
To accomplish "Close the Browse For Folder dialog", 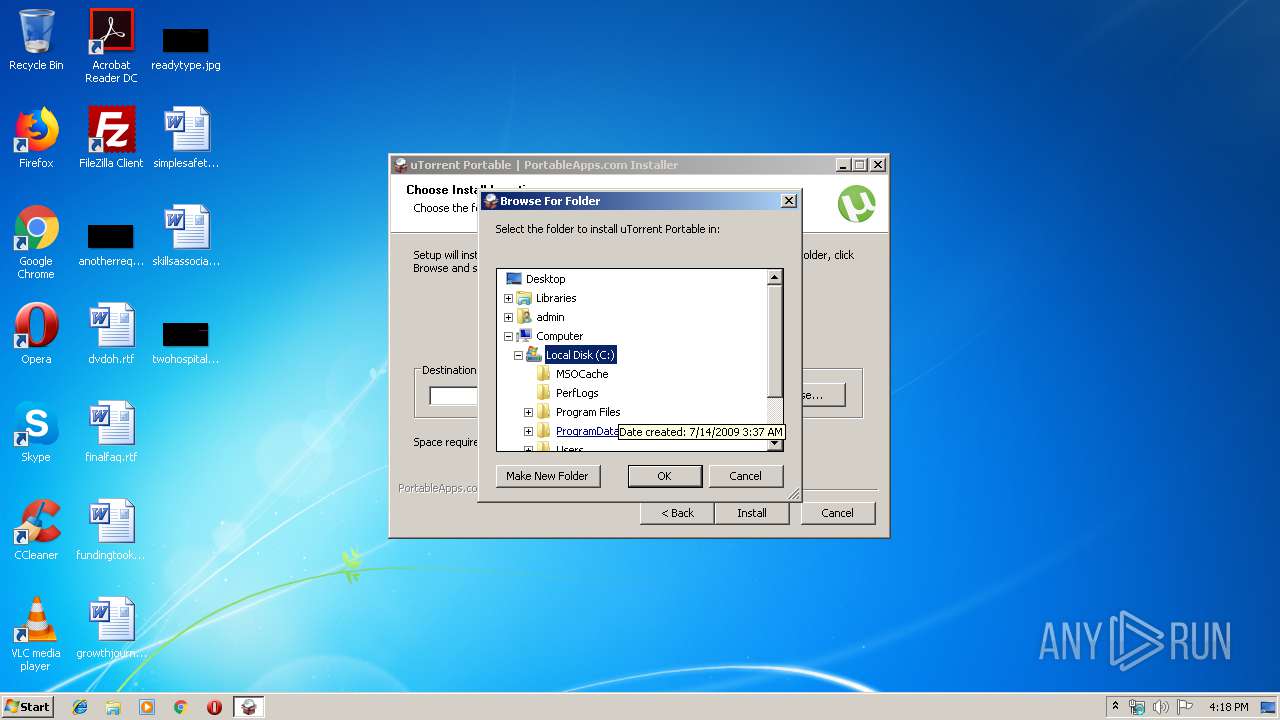I will pos(789,201).
